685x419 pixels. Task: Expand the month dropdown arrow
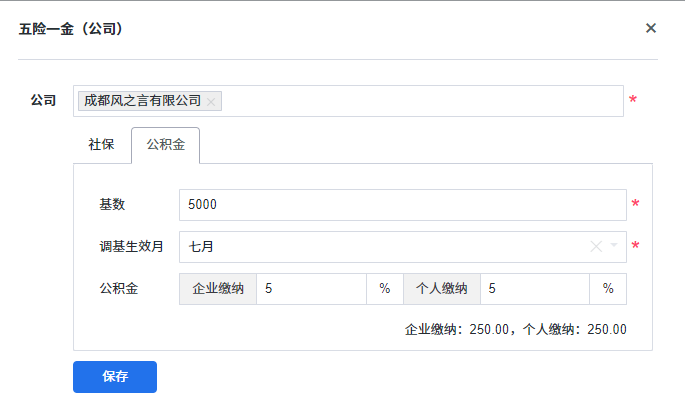point(614,245)
